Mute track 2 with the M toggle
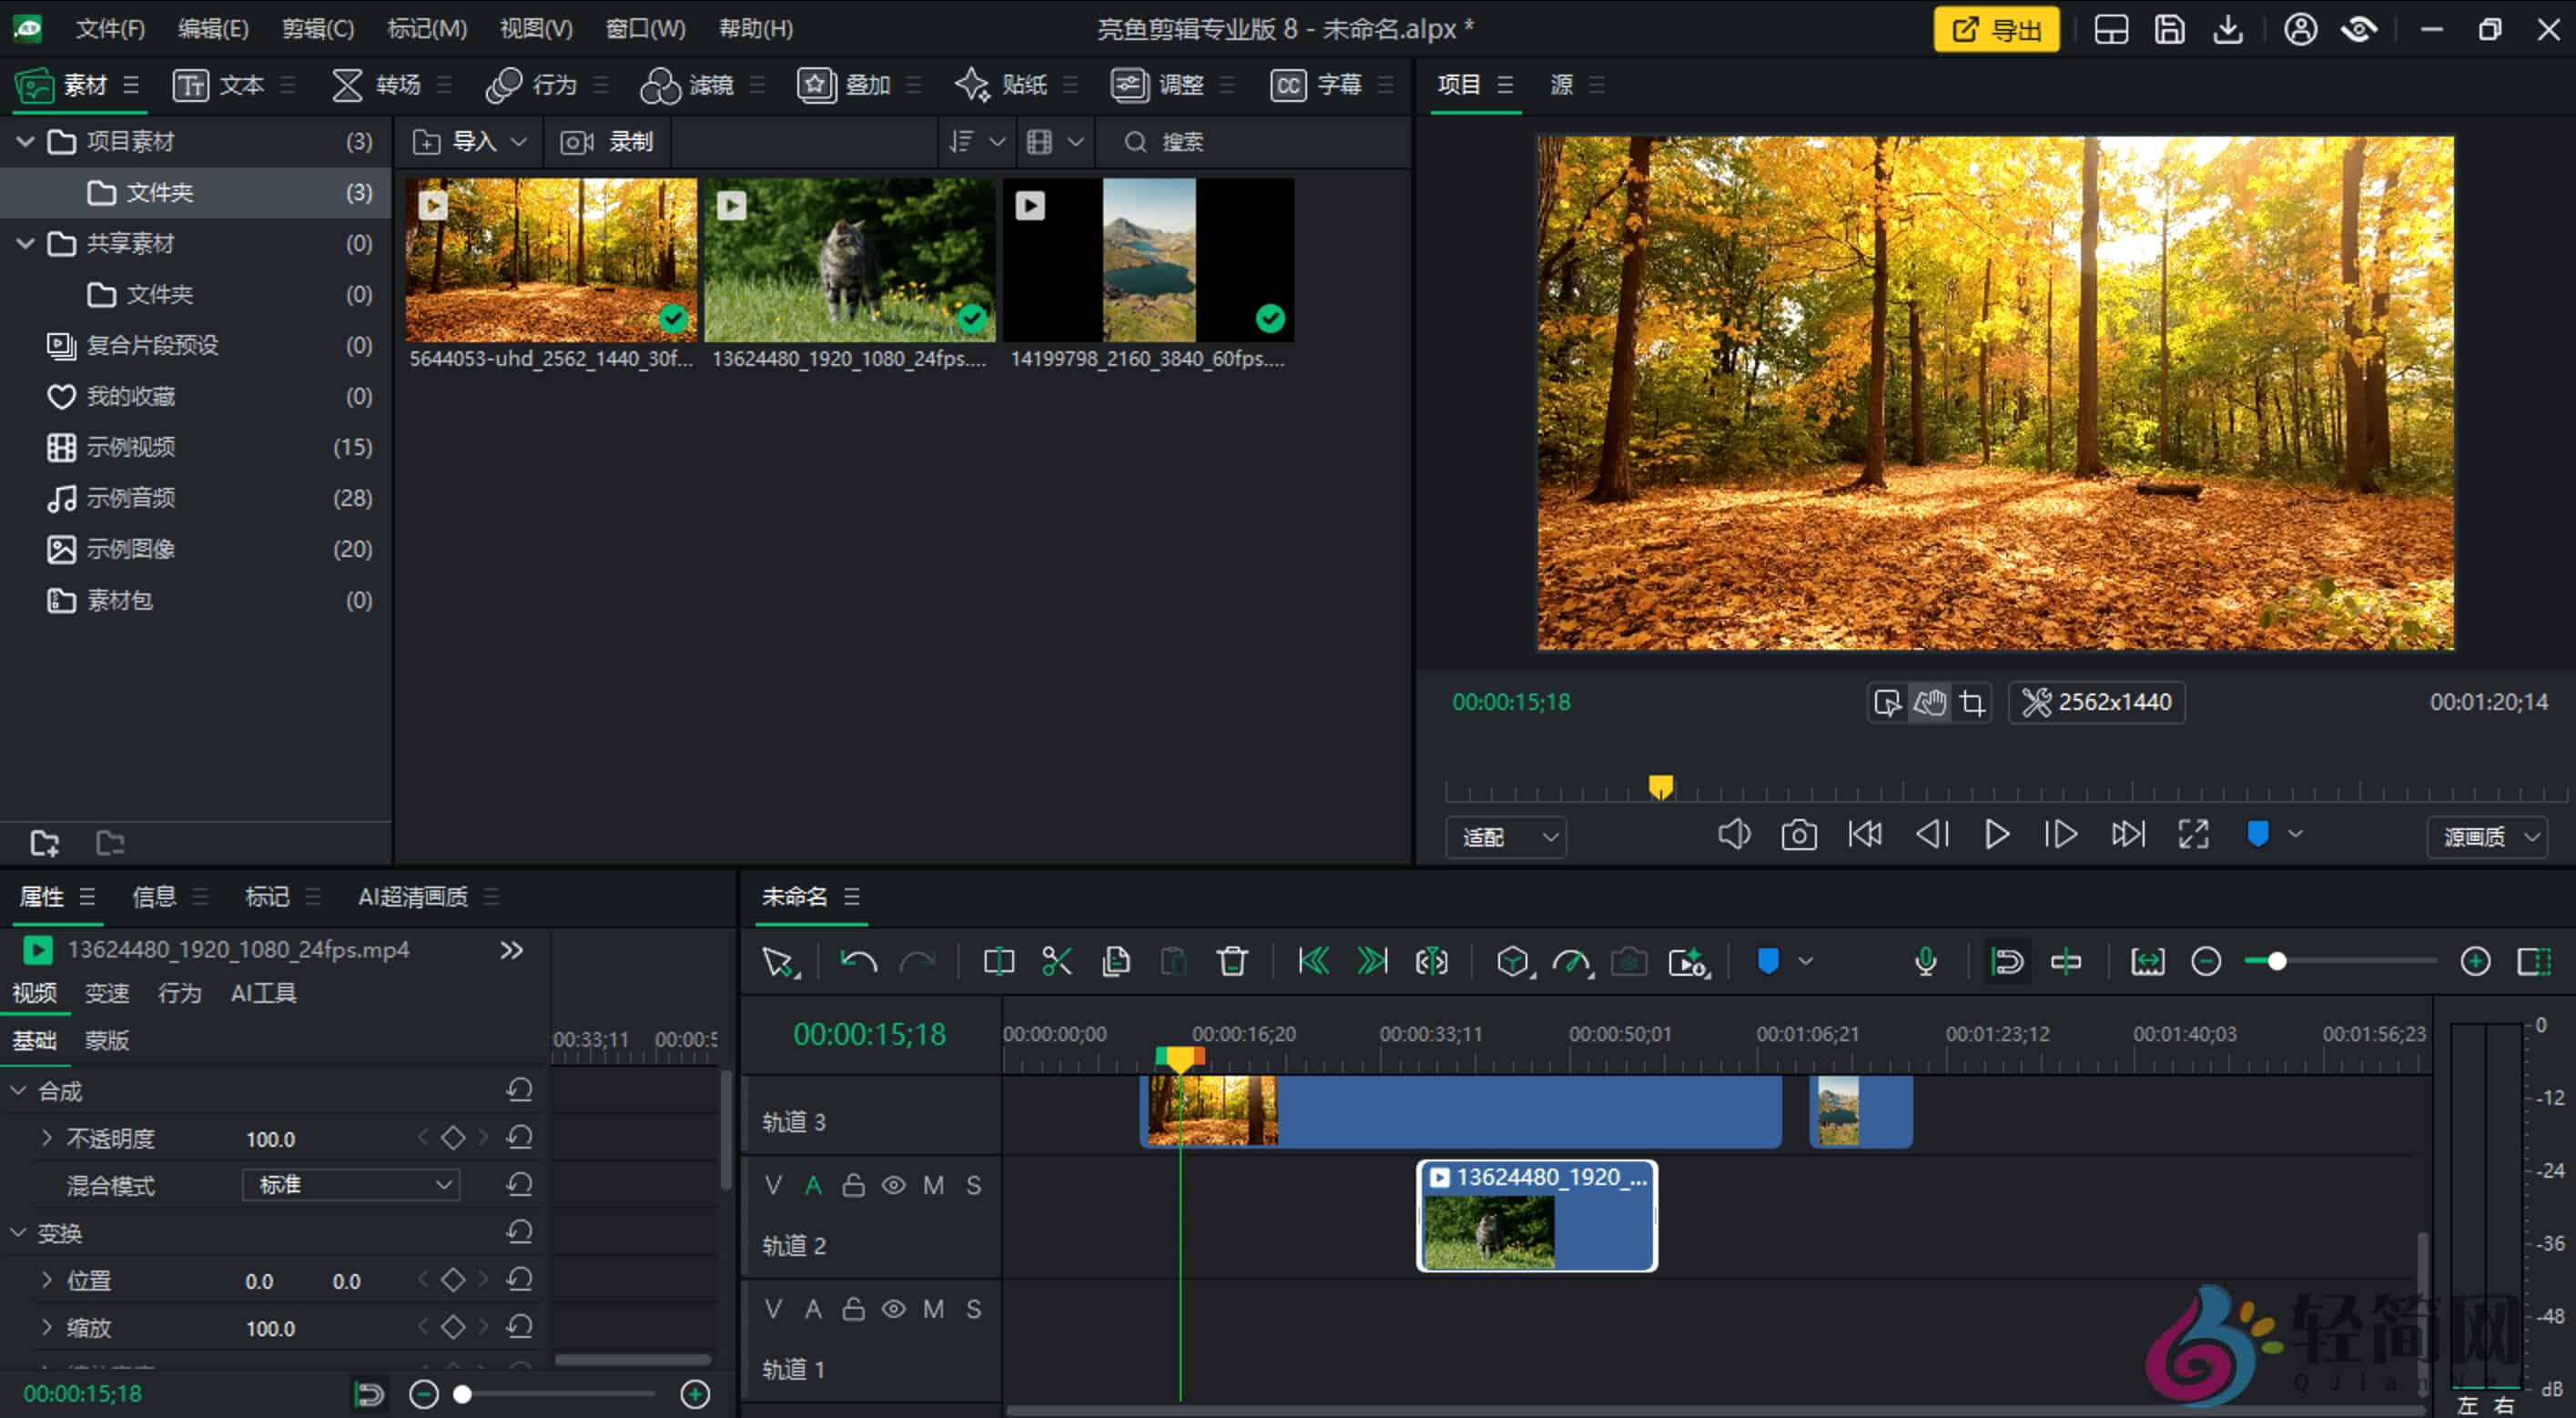Screen dimensions: 2576x1418 934,1185
